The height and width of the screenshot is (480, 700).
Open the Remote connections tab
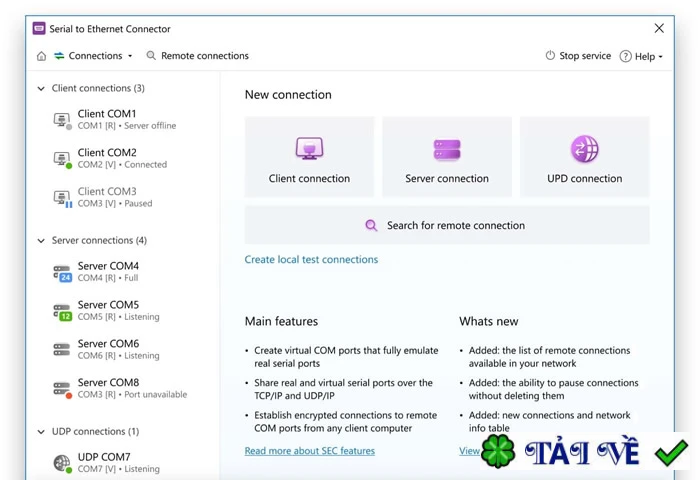pos(204,56)
